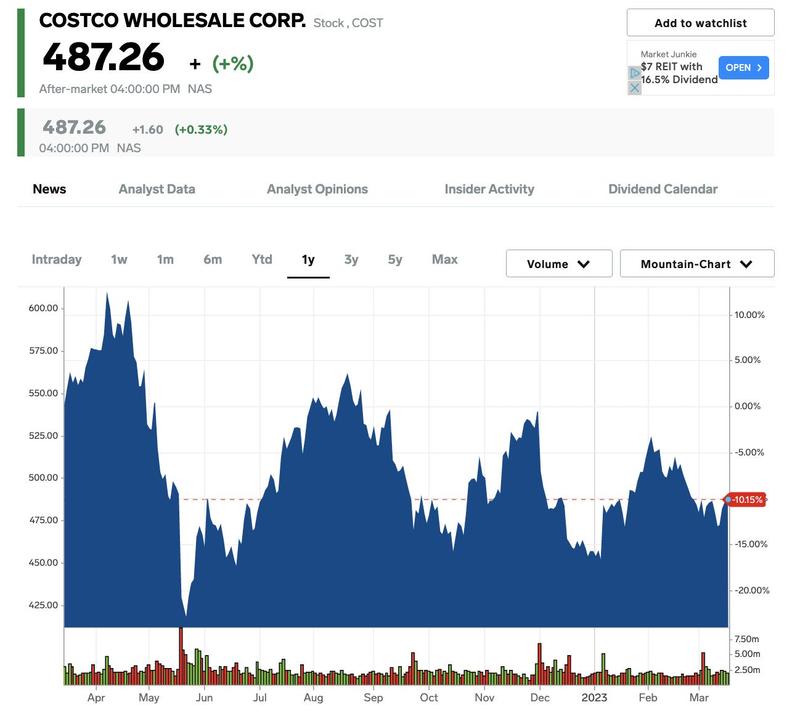Switch to the News tab
The image size is (800, 721).
coord(49,189)
